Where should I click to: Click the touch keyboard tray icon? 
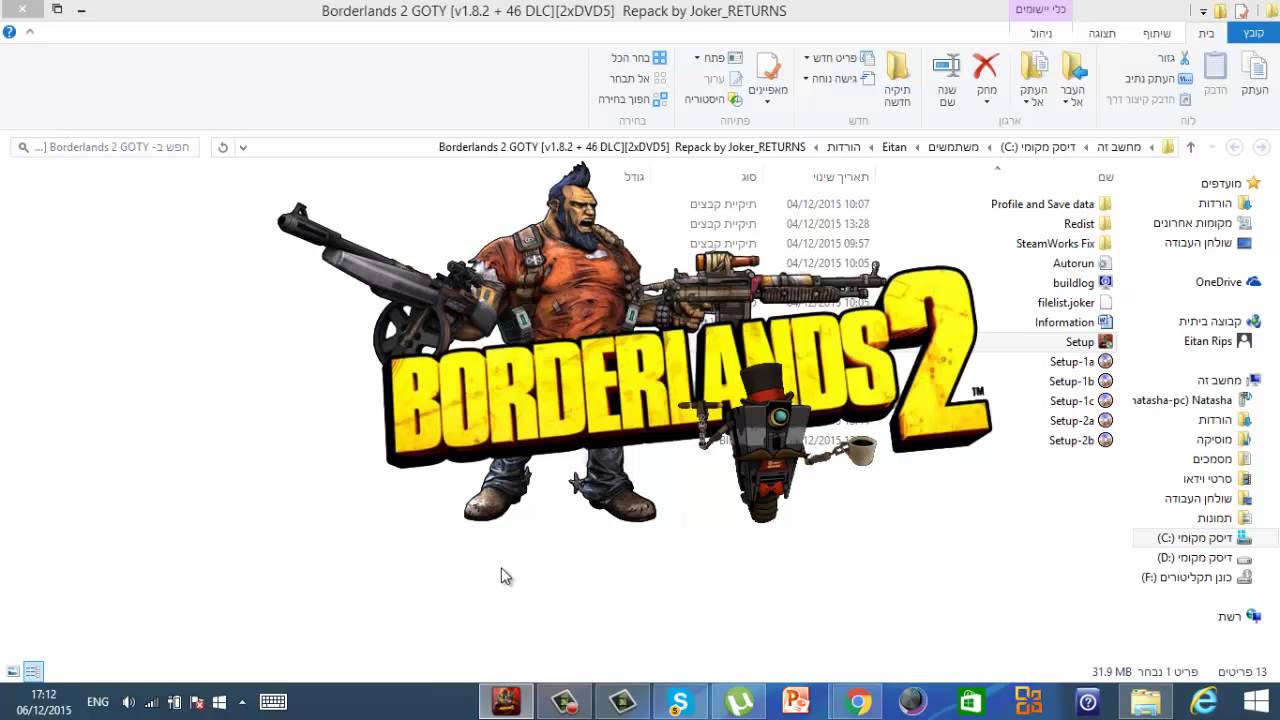point(273,702)
